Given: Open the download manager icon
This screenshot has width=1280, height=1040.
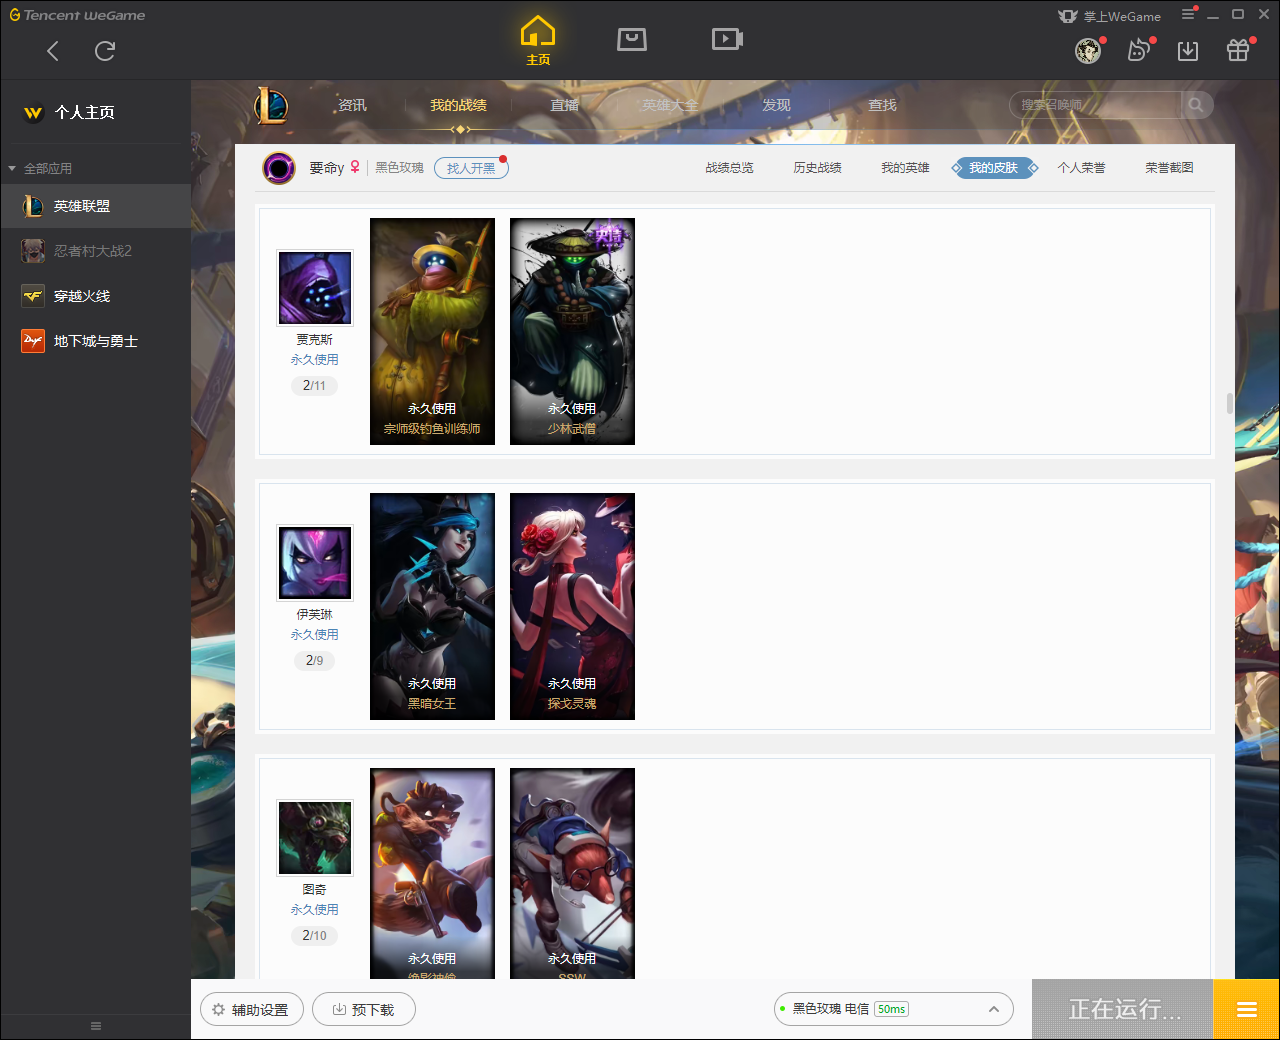Looking at the screenshot, I should tap(1188, 50).
